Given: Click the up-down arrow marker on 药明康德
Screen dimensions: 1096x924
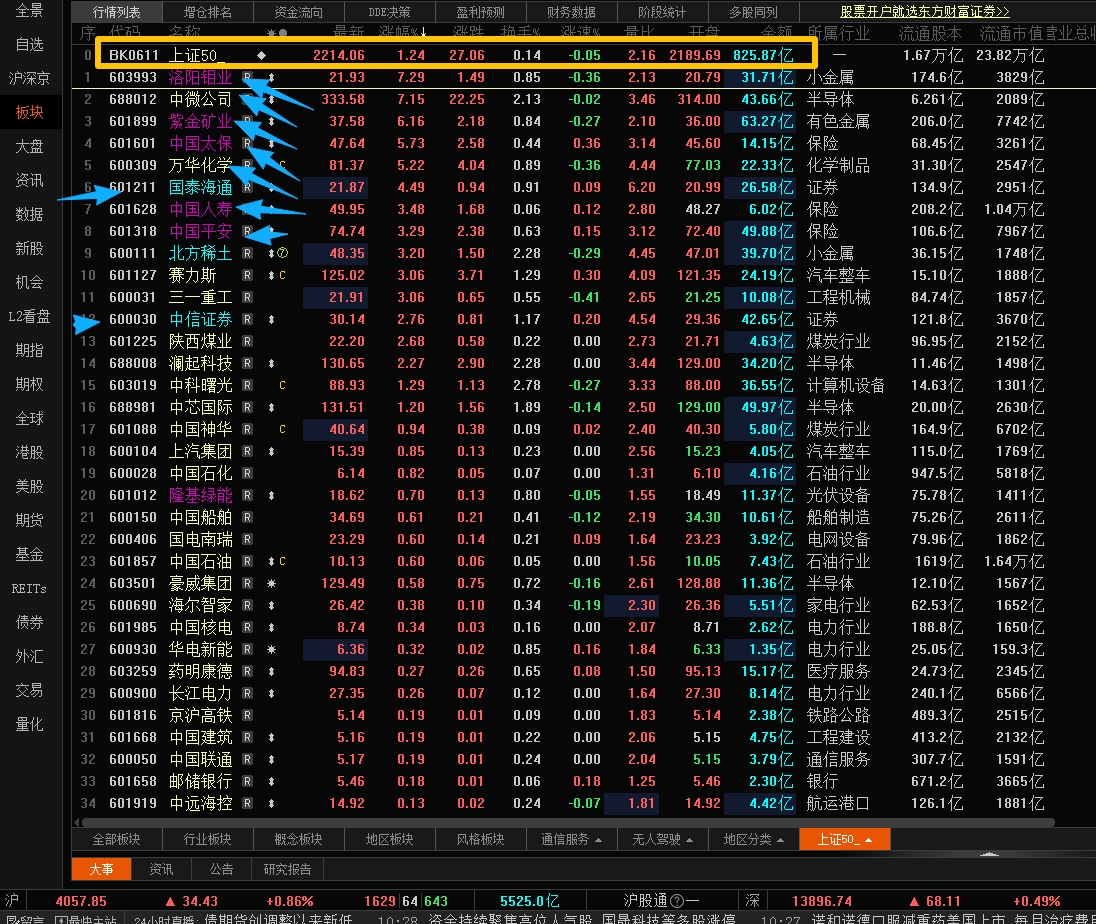Looking at the screenshot, I should pyautogui.click(x=271, y=671).
